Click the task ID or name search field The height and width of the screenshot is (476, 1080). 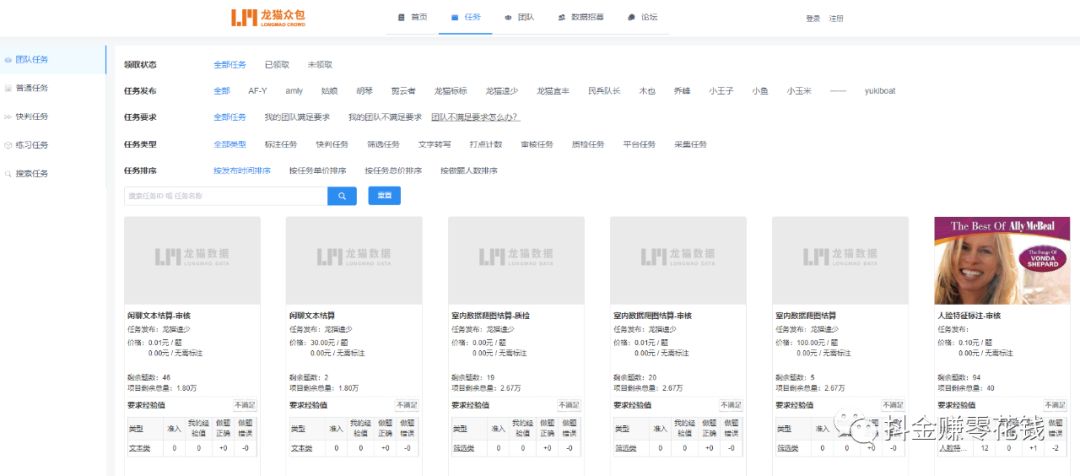click(226, 196)
